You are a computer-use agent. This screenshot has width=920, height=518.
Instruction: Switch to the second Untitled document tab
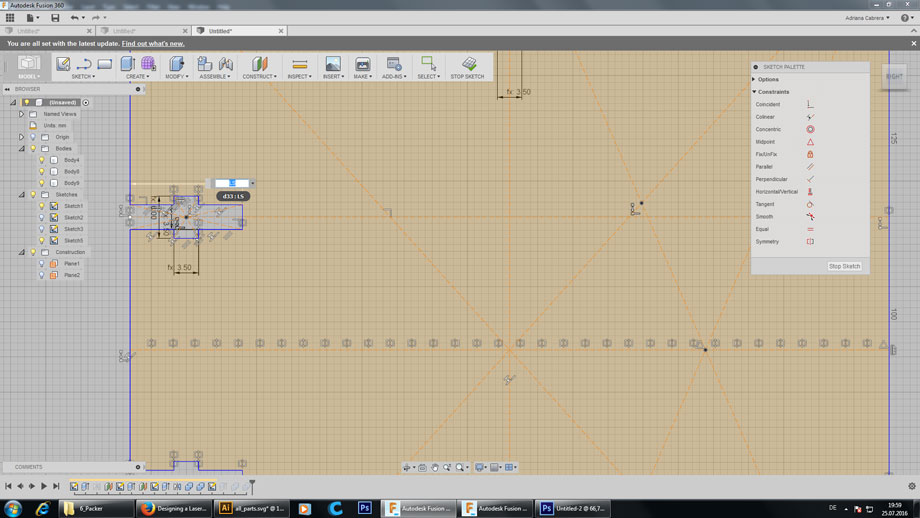144,31
